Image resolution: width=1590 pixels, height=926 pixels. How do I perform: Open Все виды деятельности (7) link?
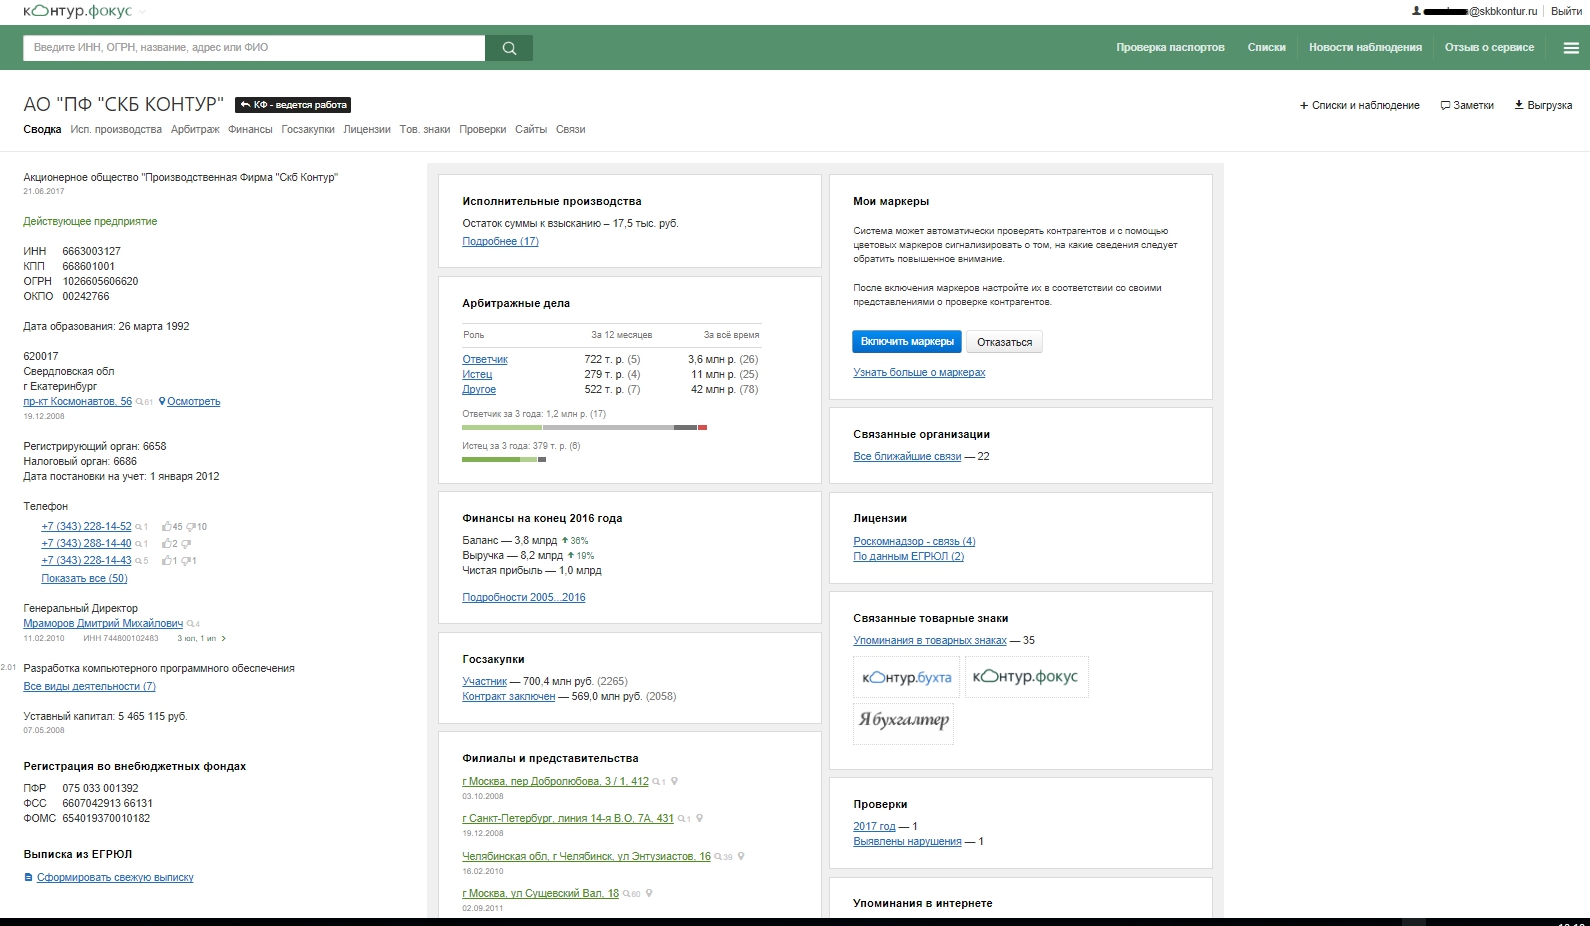[89, 686]
